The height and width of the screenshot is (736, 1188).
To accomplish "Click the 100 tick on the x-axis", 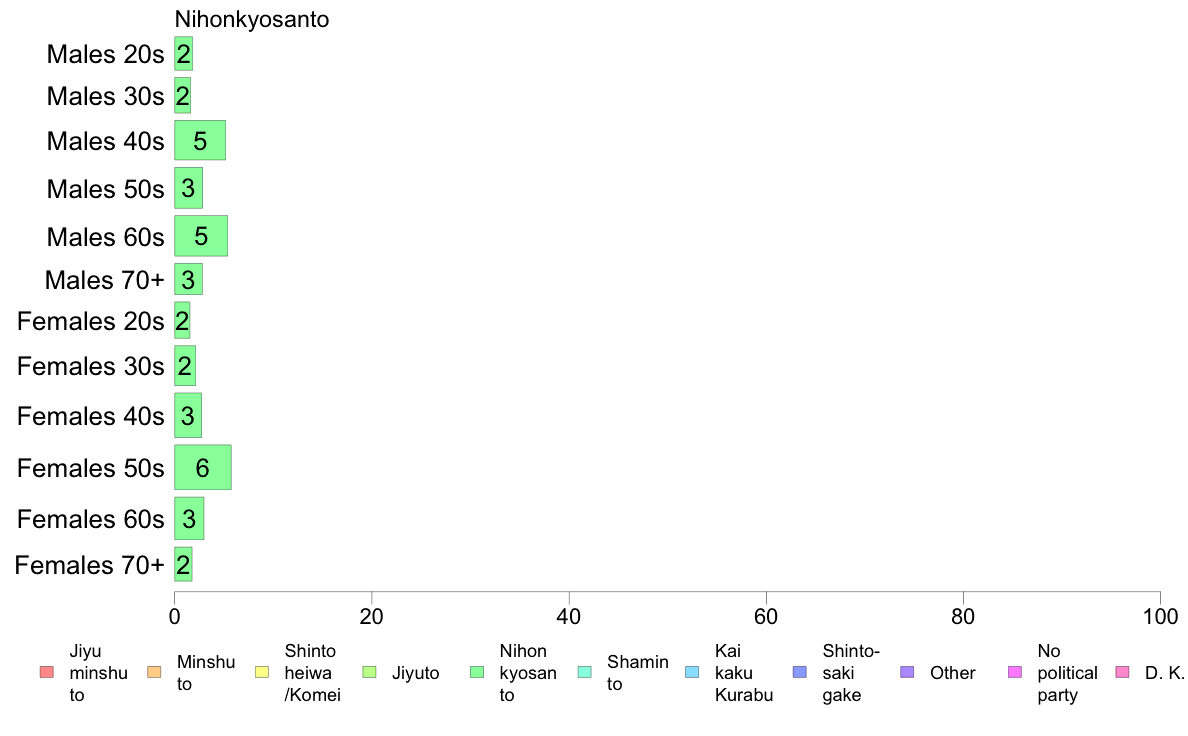I will coord(1160,616).
